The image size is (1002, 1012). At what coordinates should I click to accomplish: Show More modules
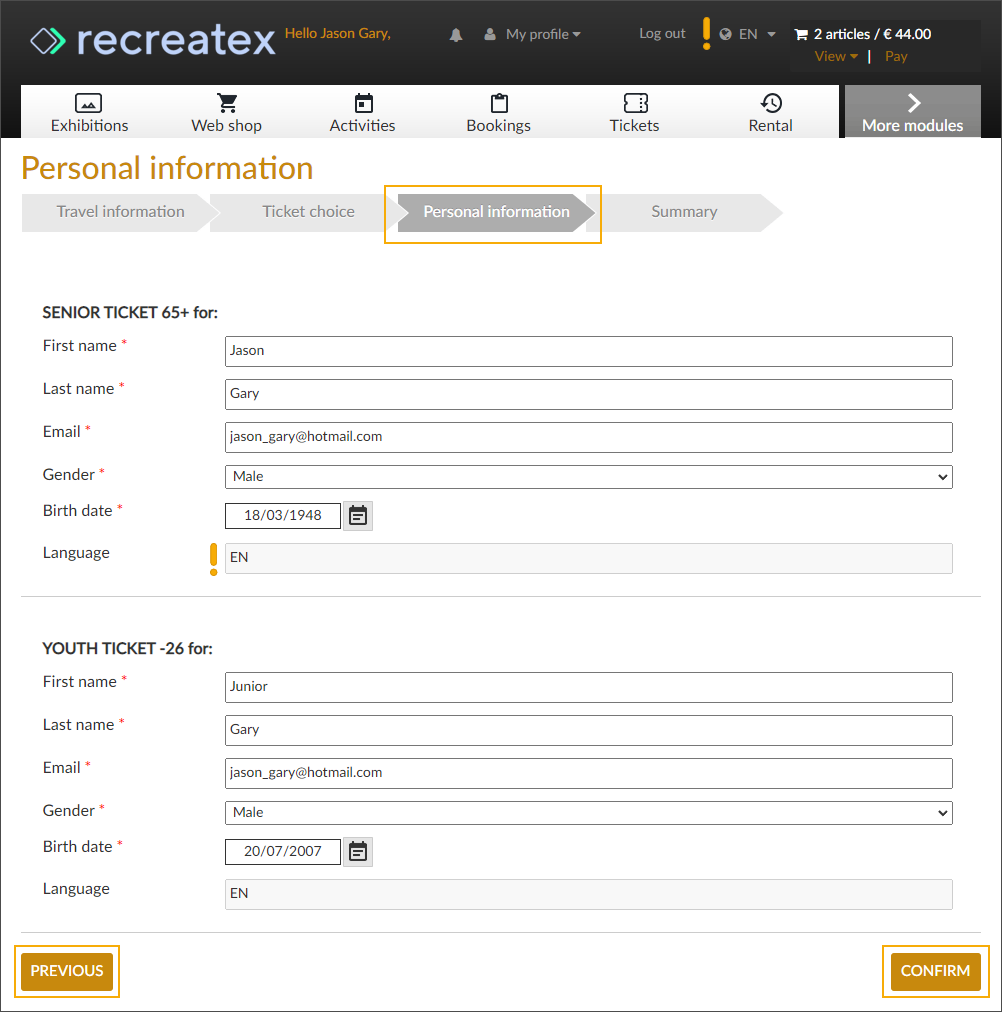tap(912, 113)
